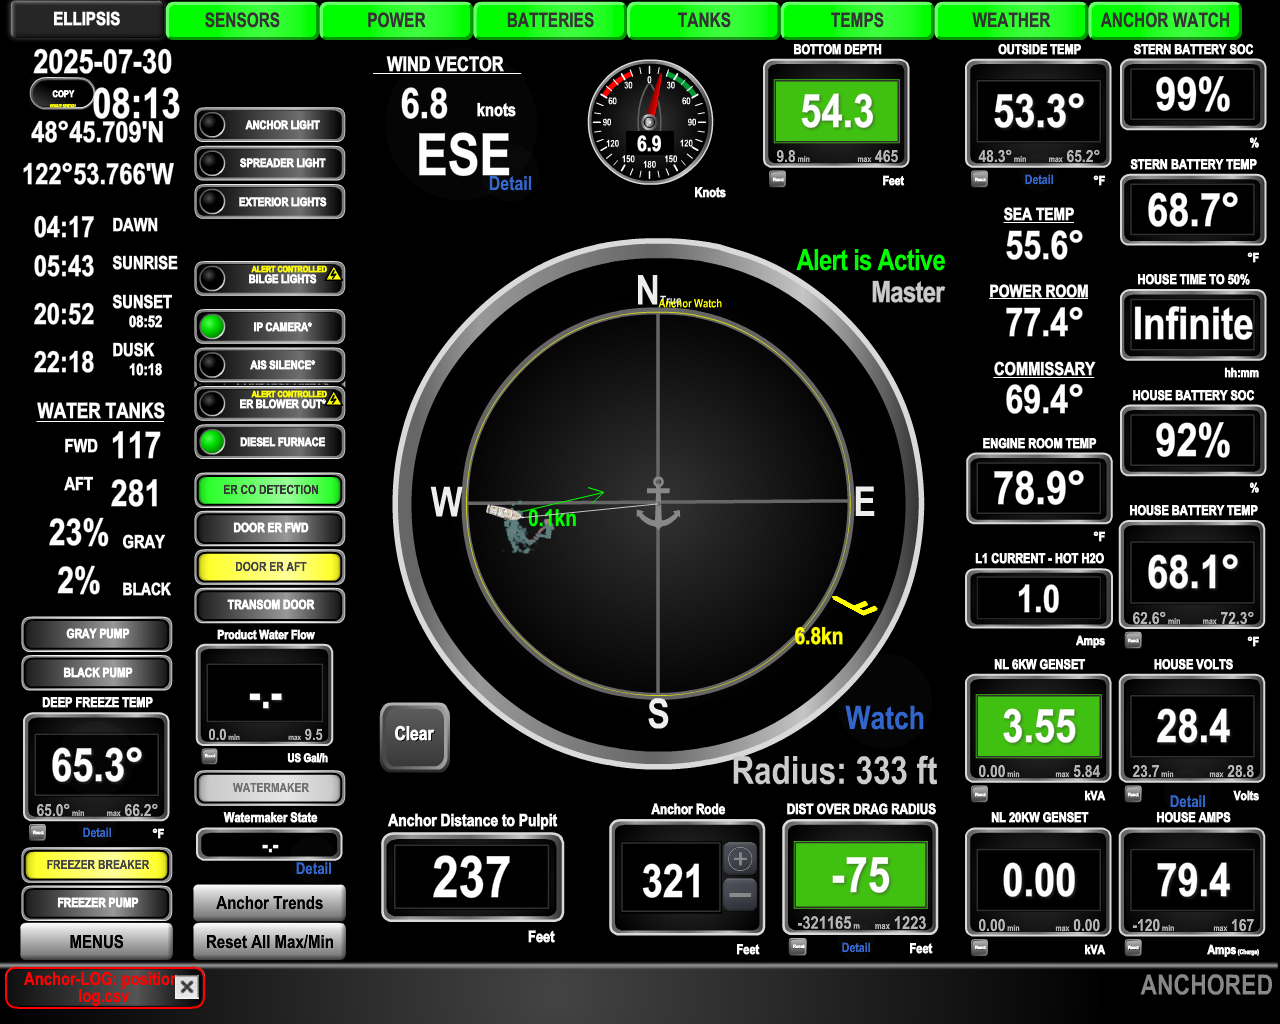Reset House Volts min/max icon

coord(1133,795)
